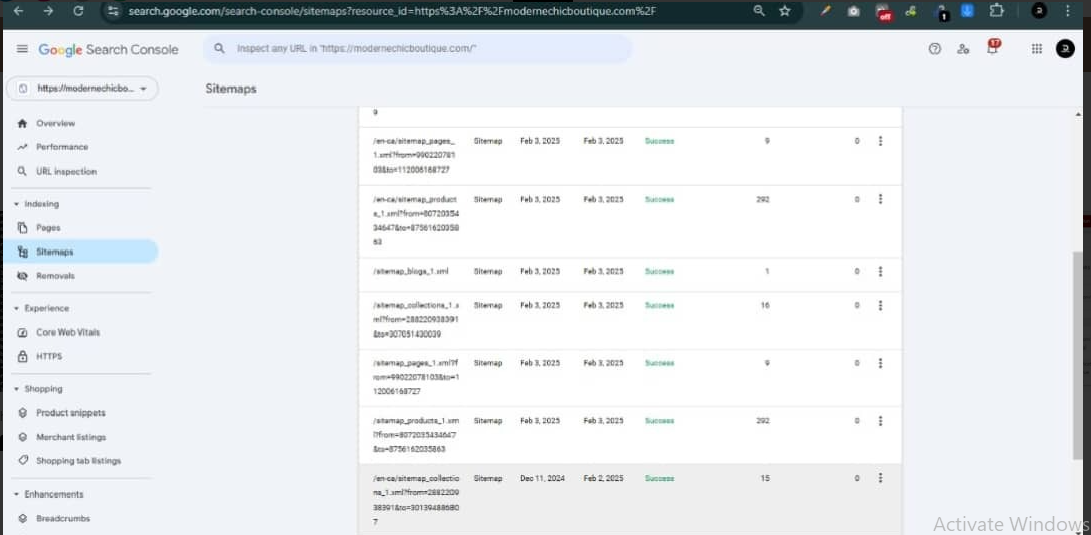
Task: Reload the page with the refresh icon
Action: (79, 11)
